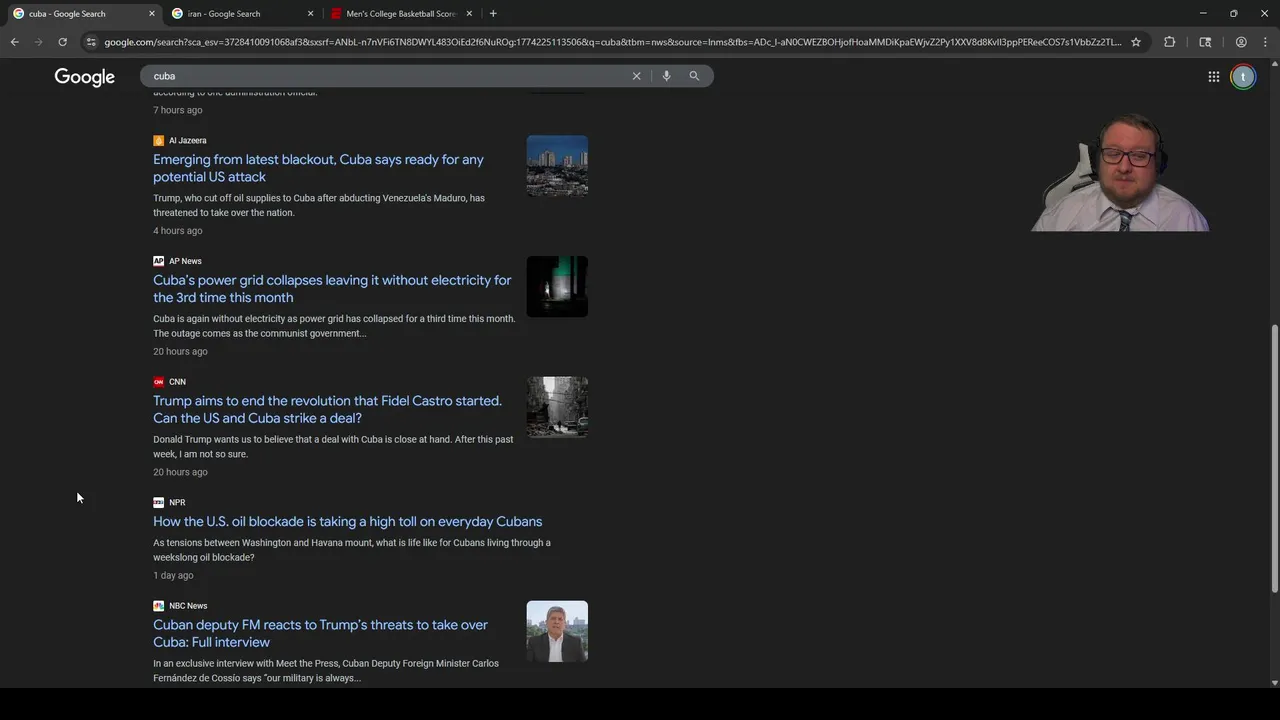The width and height of the screenshot is (1280, 720).
Task: Click the CNN source icon
Action: coord(158,382)
